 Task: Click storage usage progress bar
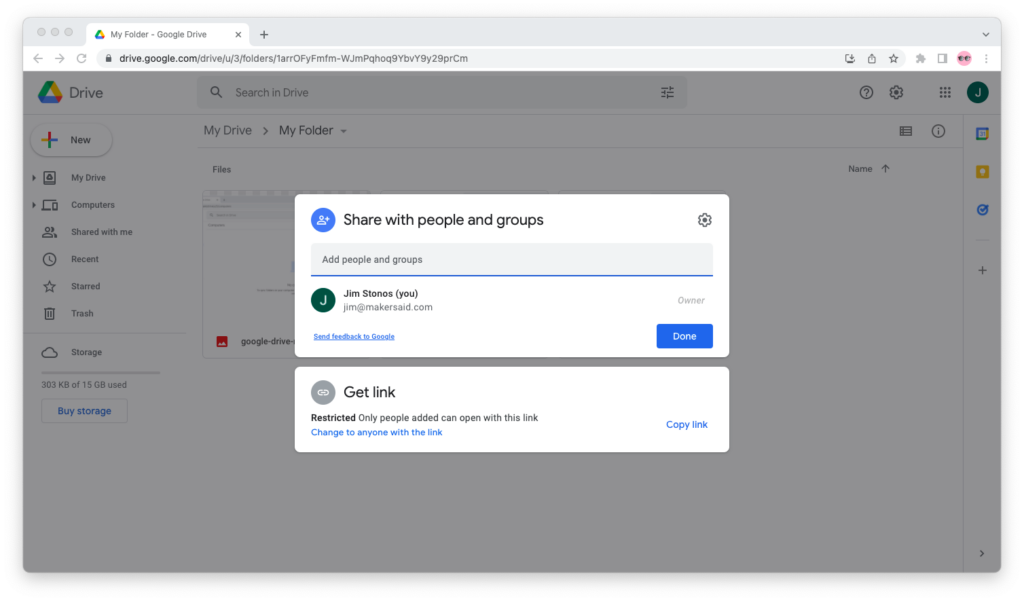pos(101,372)
